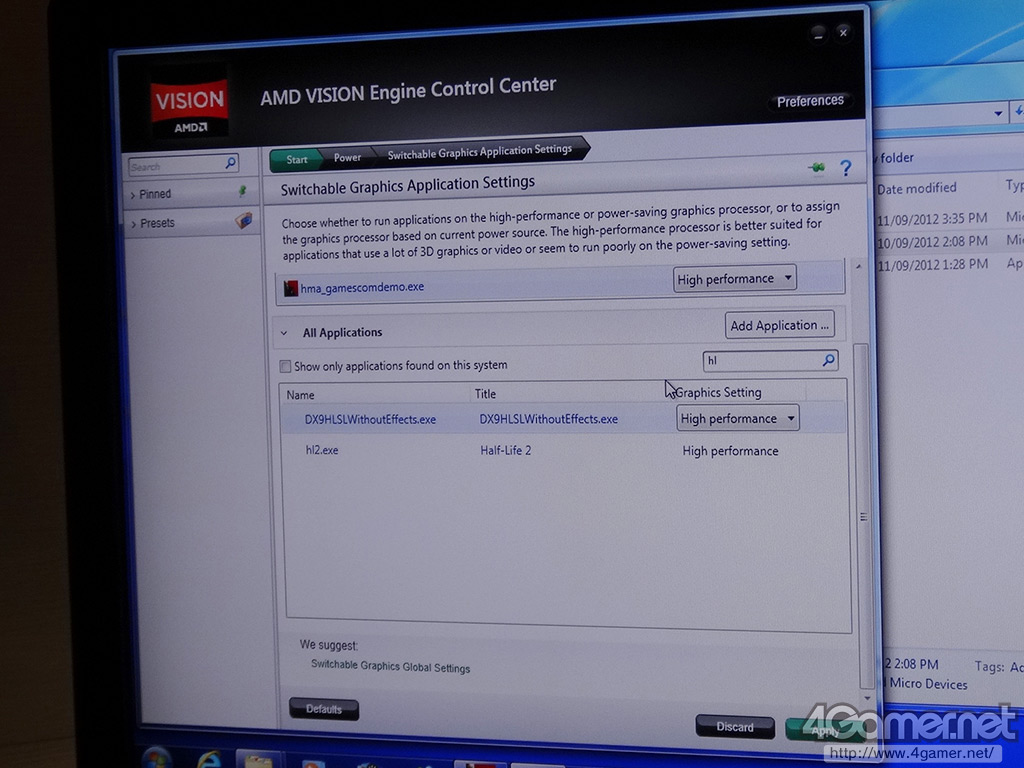
Task: Click the main vertical scrollbar grip
Action: (863, 517)
